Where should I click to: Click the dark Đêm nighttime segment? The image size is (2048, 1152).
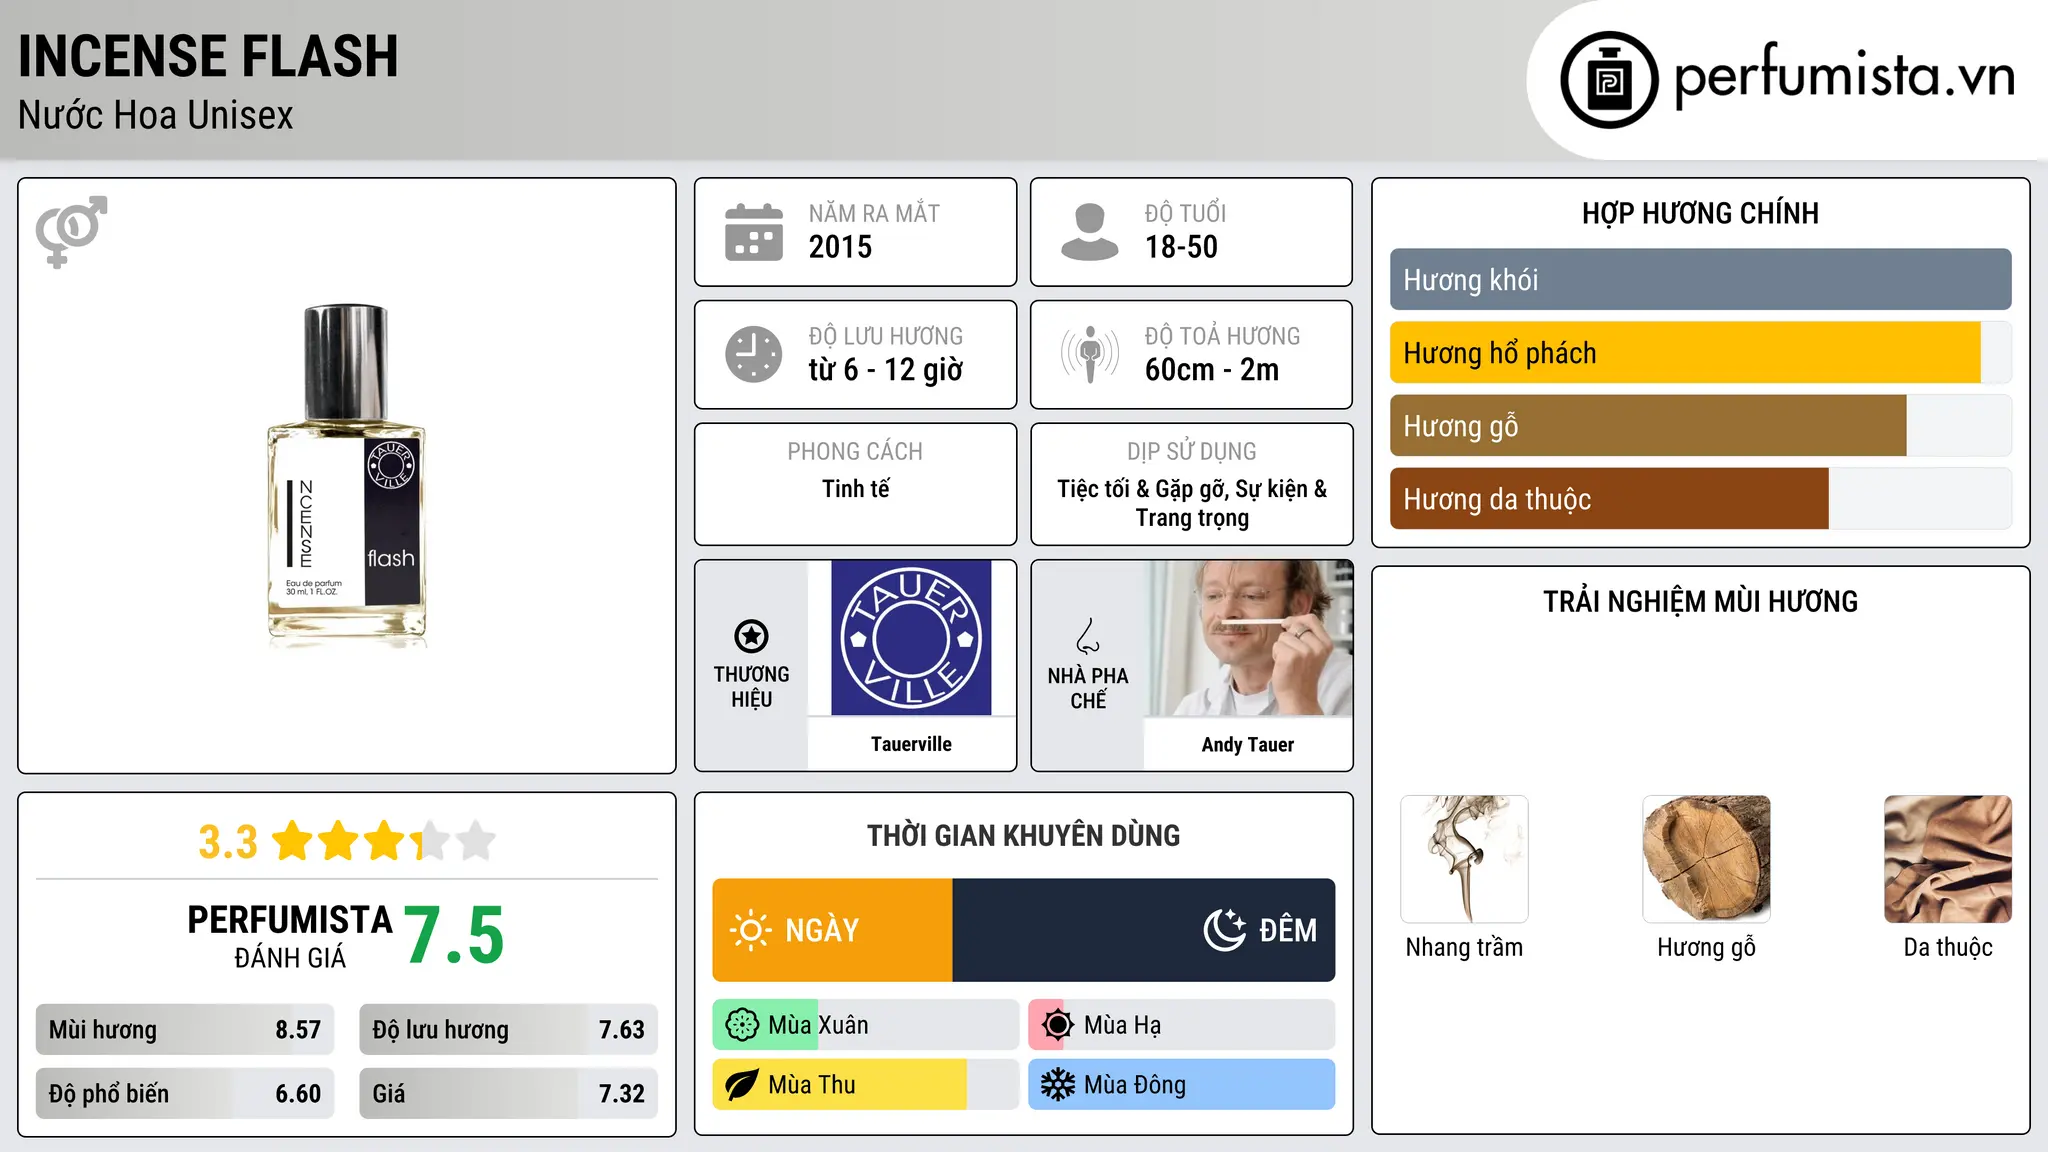coord(1144,930)
